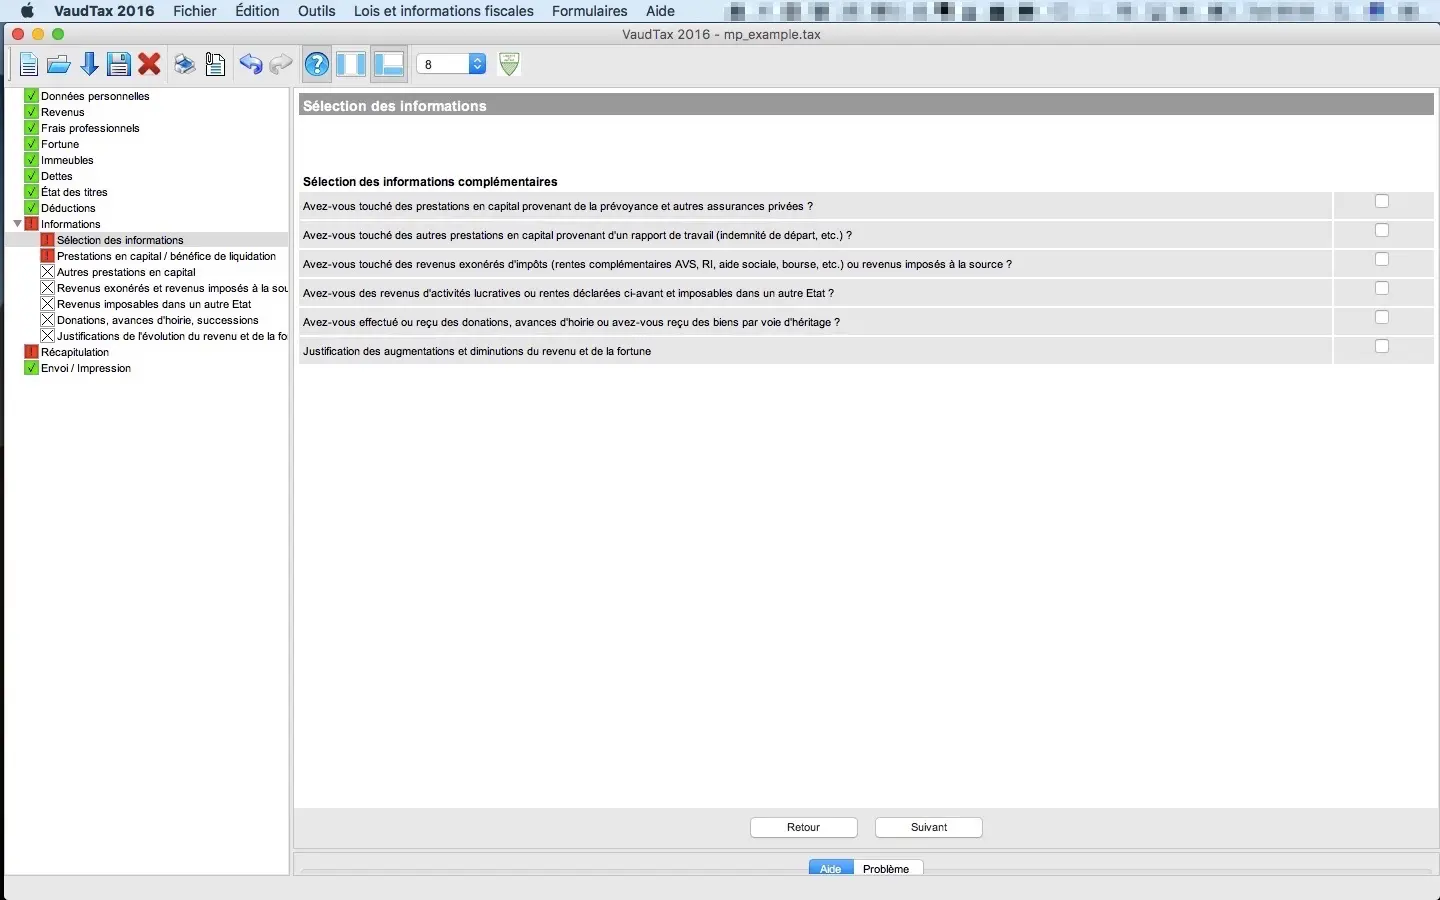1440x900 pixels.
Task: Select Revenus in the navigation tree
Action: [x=63, y=112]
